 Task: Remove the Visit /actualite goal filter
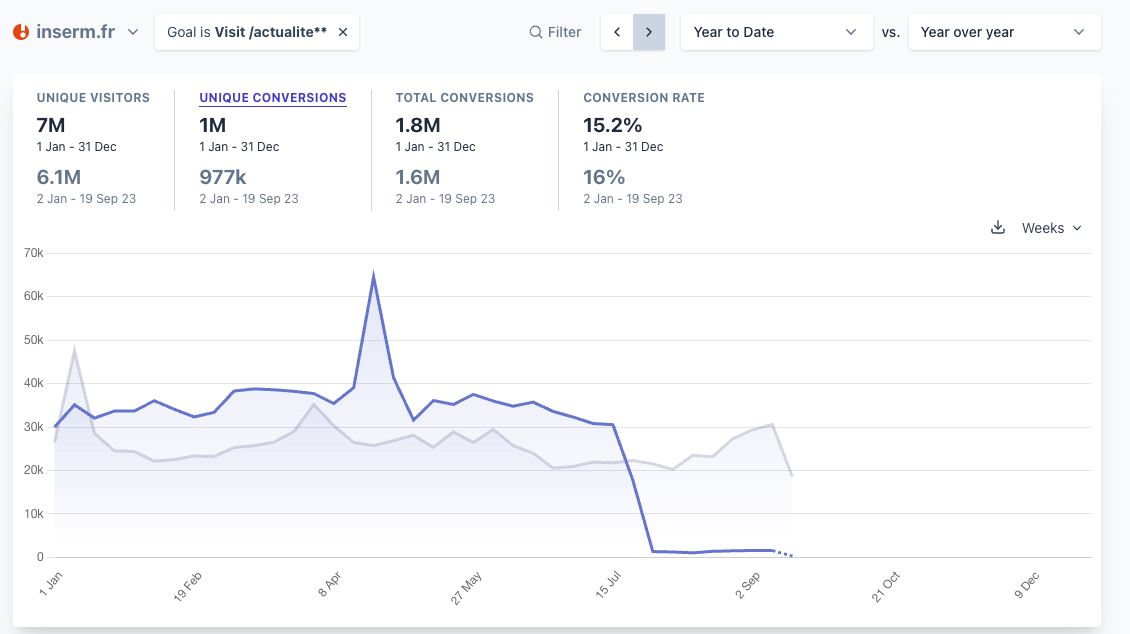[343, 32]
